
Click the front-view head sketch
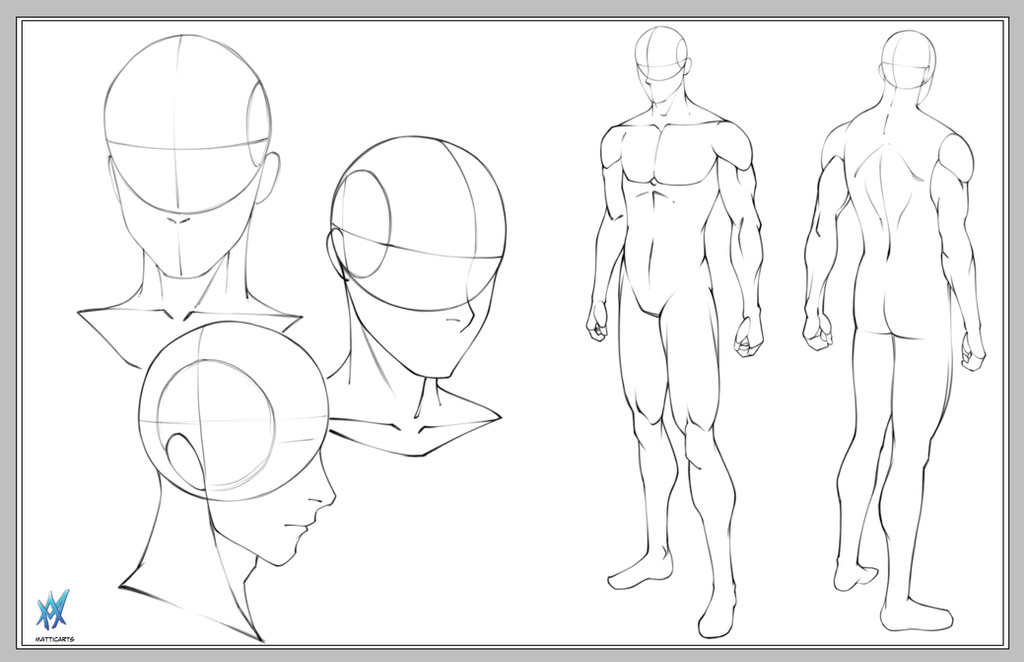coord(189,201)
